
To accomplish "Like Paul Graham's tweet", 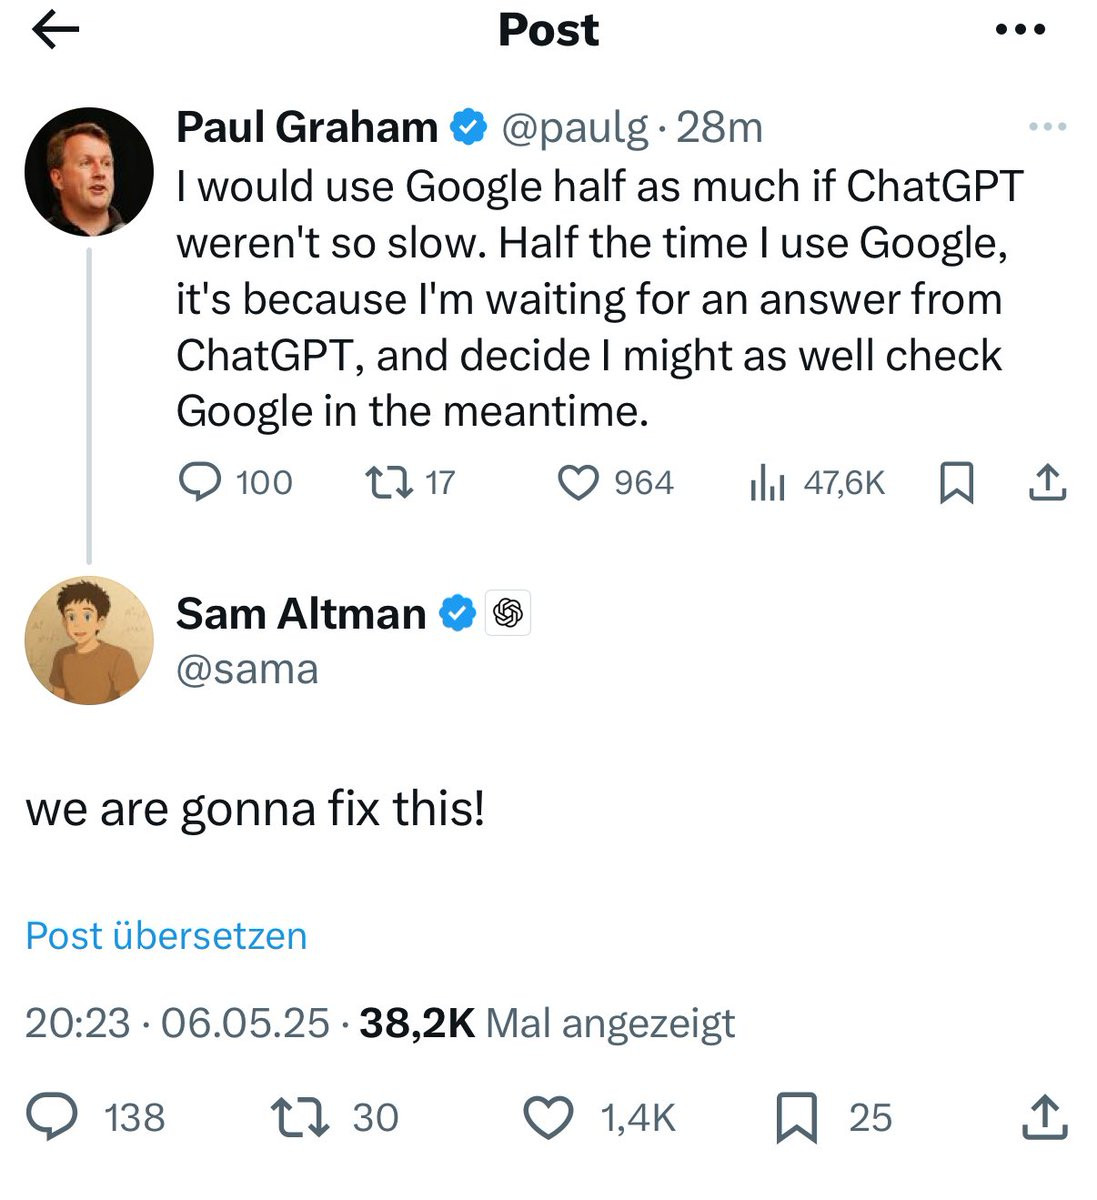I will pos(577,483).
